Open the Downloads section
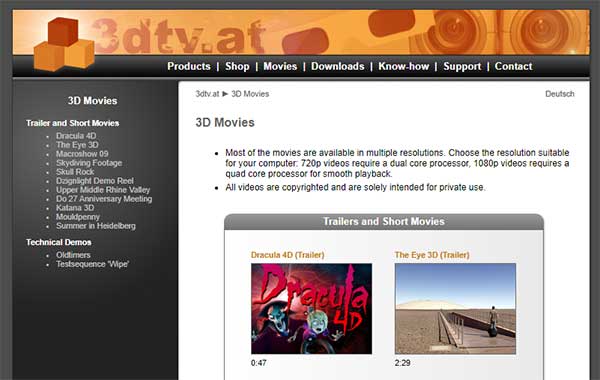Viewport: 600px width, 380px height. coord(338,66)
